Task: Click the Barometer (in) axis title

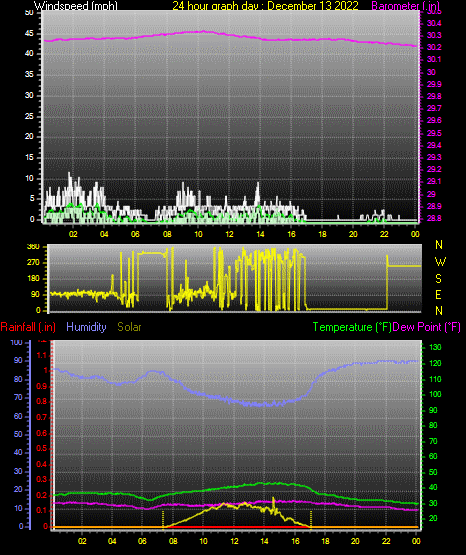Action: click(x=405, y=6)
